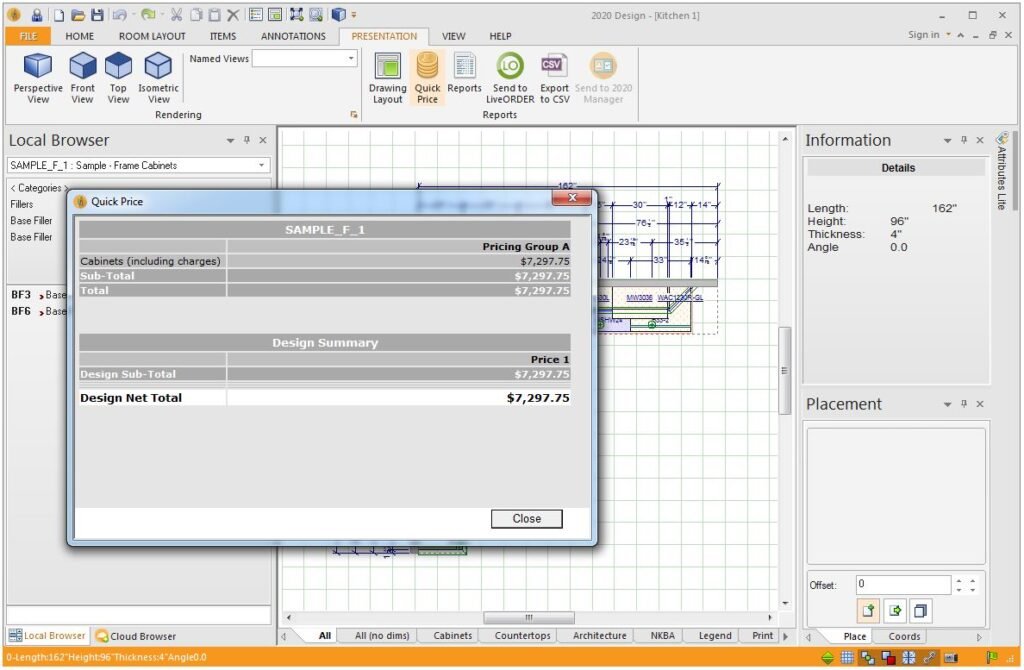
Task: Select the Countertops layer tab
Action: (x=522, y=635)
